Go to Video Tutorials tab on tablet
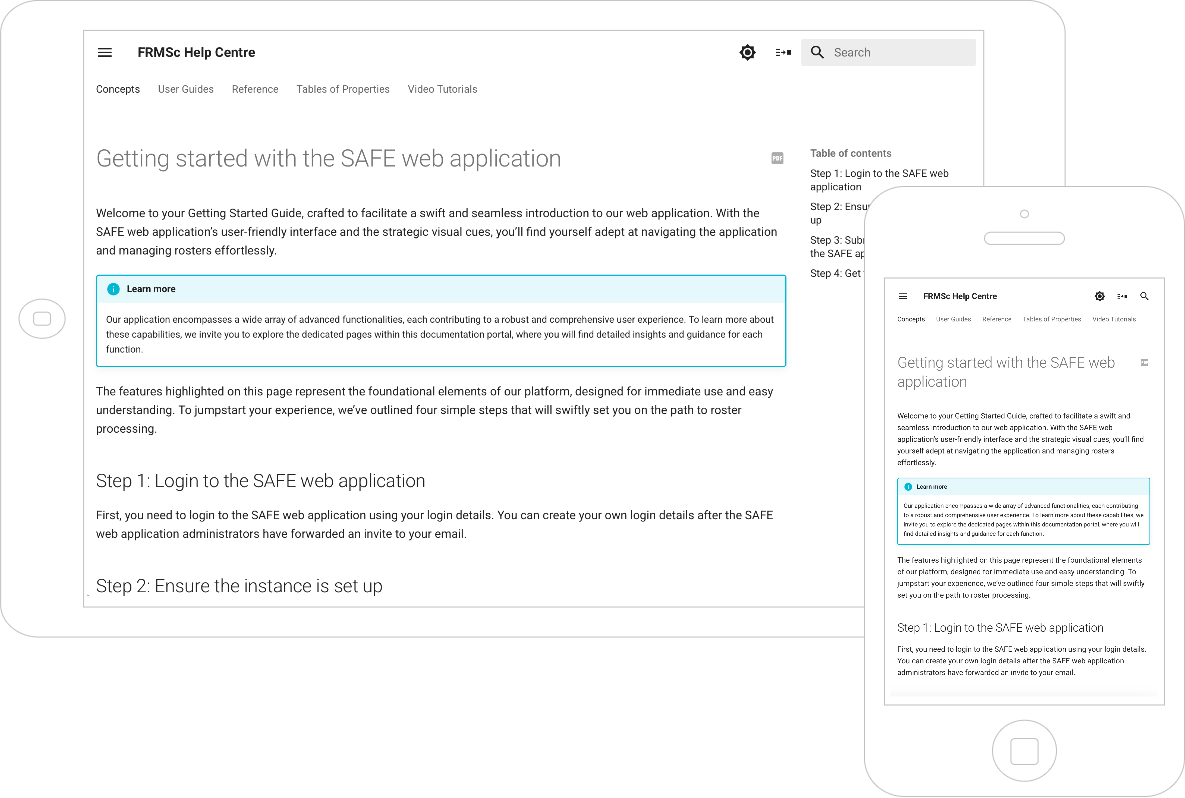Screen dimensions: 1185x798 (x=442, y=89)
